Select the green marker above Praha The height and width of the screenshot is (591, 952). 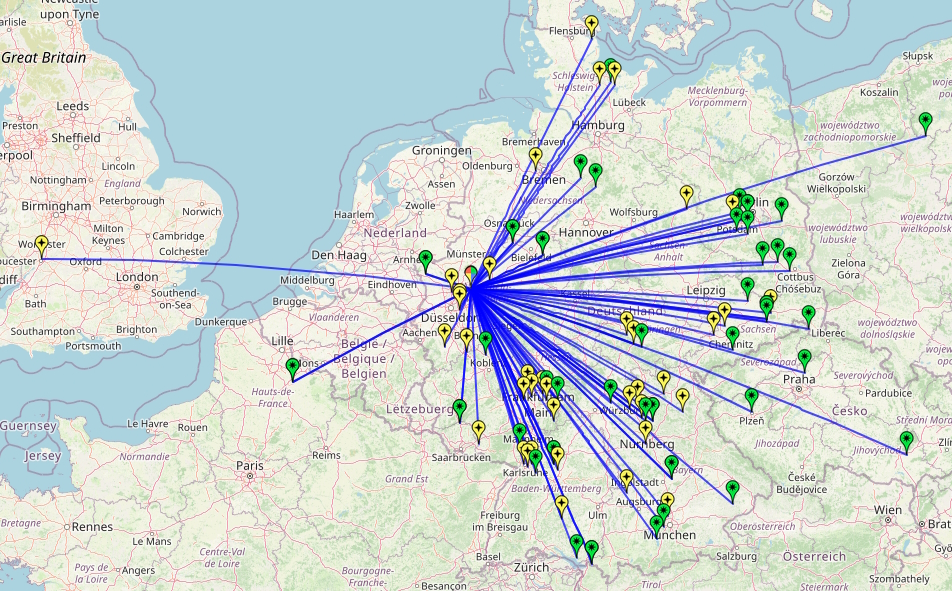[x=805, y=358]
